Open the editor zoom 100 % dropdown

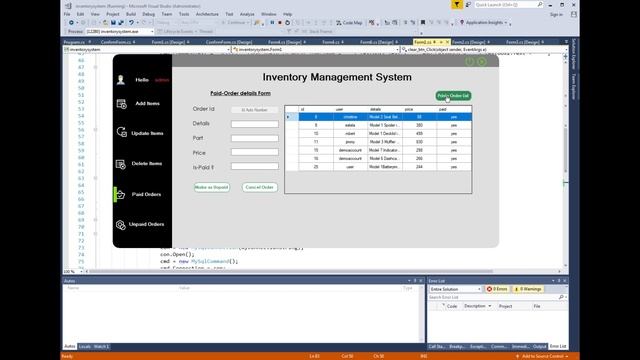(x=73, y=271)
